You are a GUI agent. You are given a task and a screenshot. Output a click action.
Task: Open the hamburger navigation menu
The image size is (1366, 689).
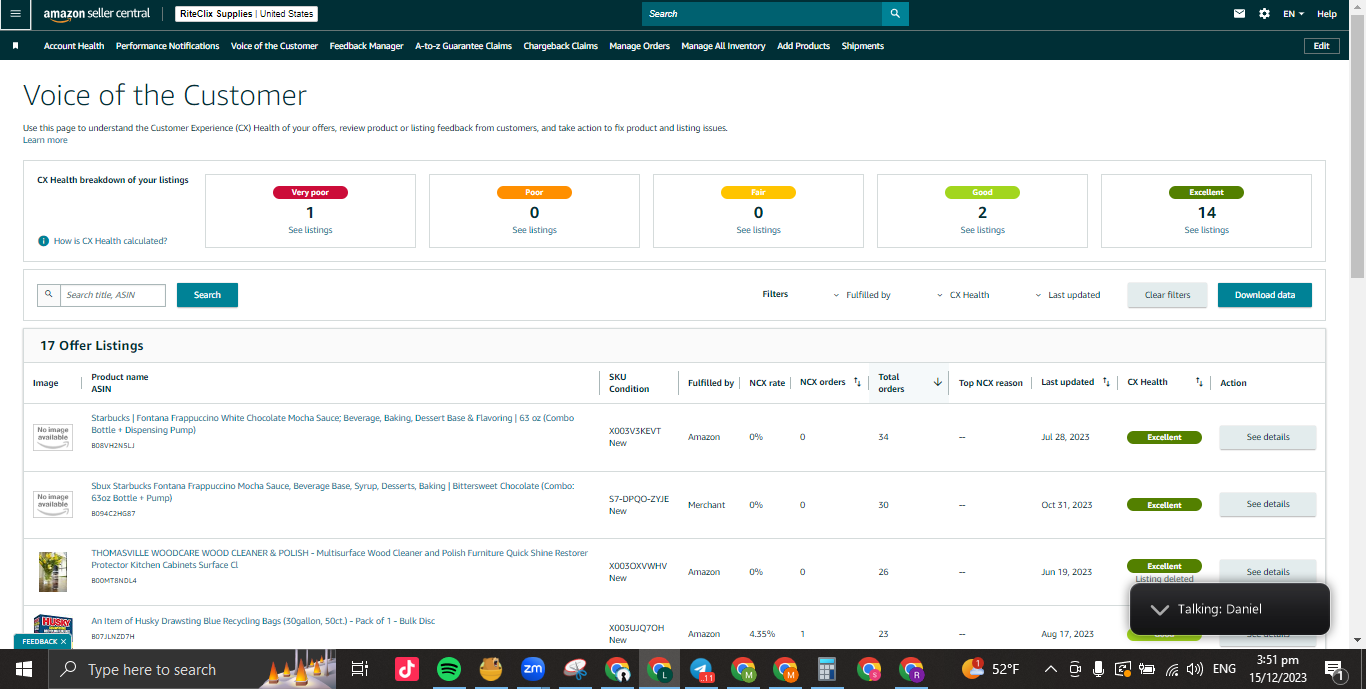tap(15, 14)
